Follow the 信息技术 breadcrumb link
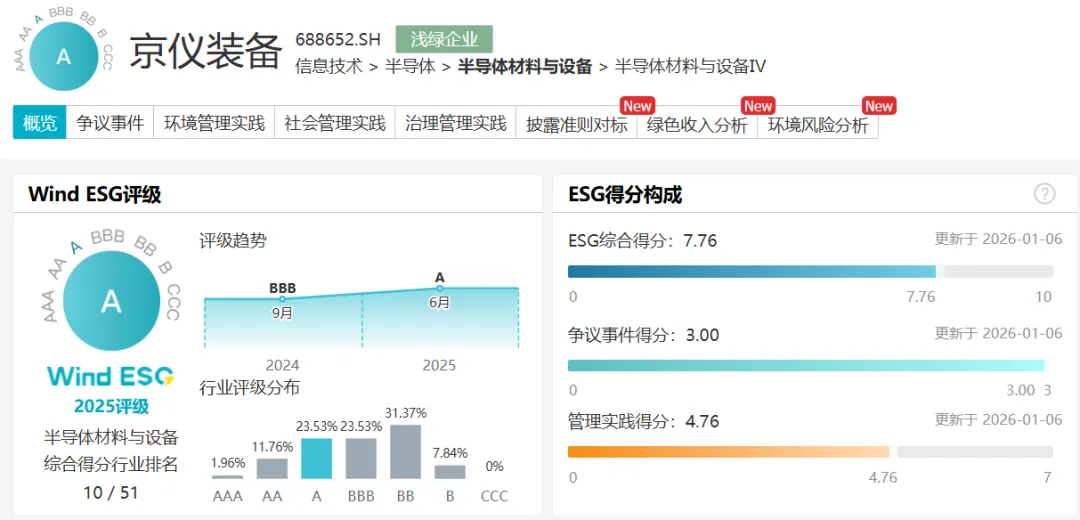The image size is (1080, 520). tap(329, 67)
